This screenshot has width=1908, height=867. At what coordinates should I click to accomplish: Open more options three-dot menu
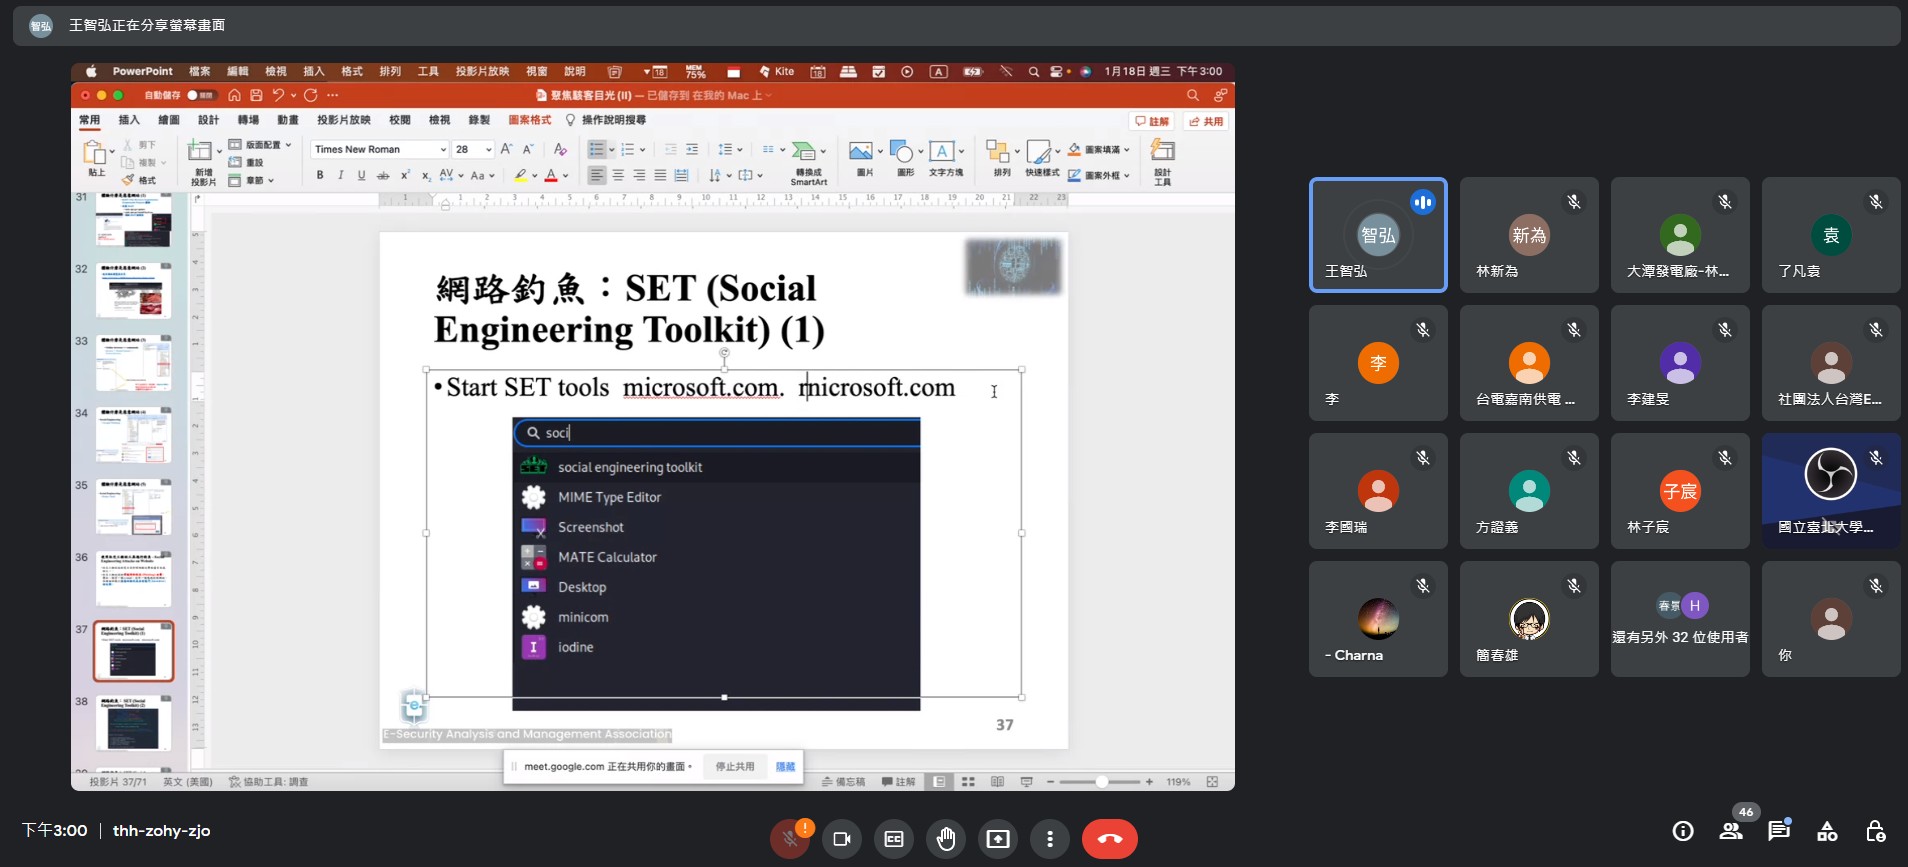[1050, 838]
